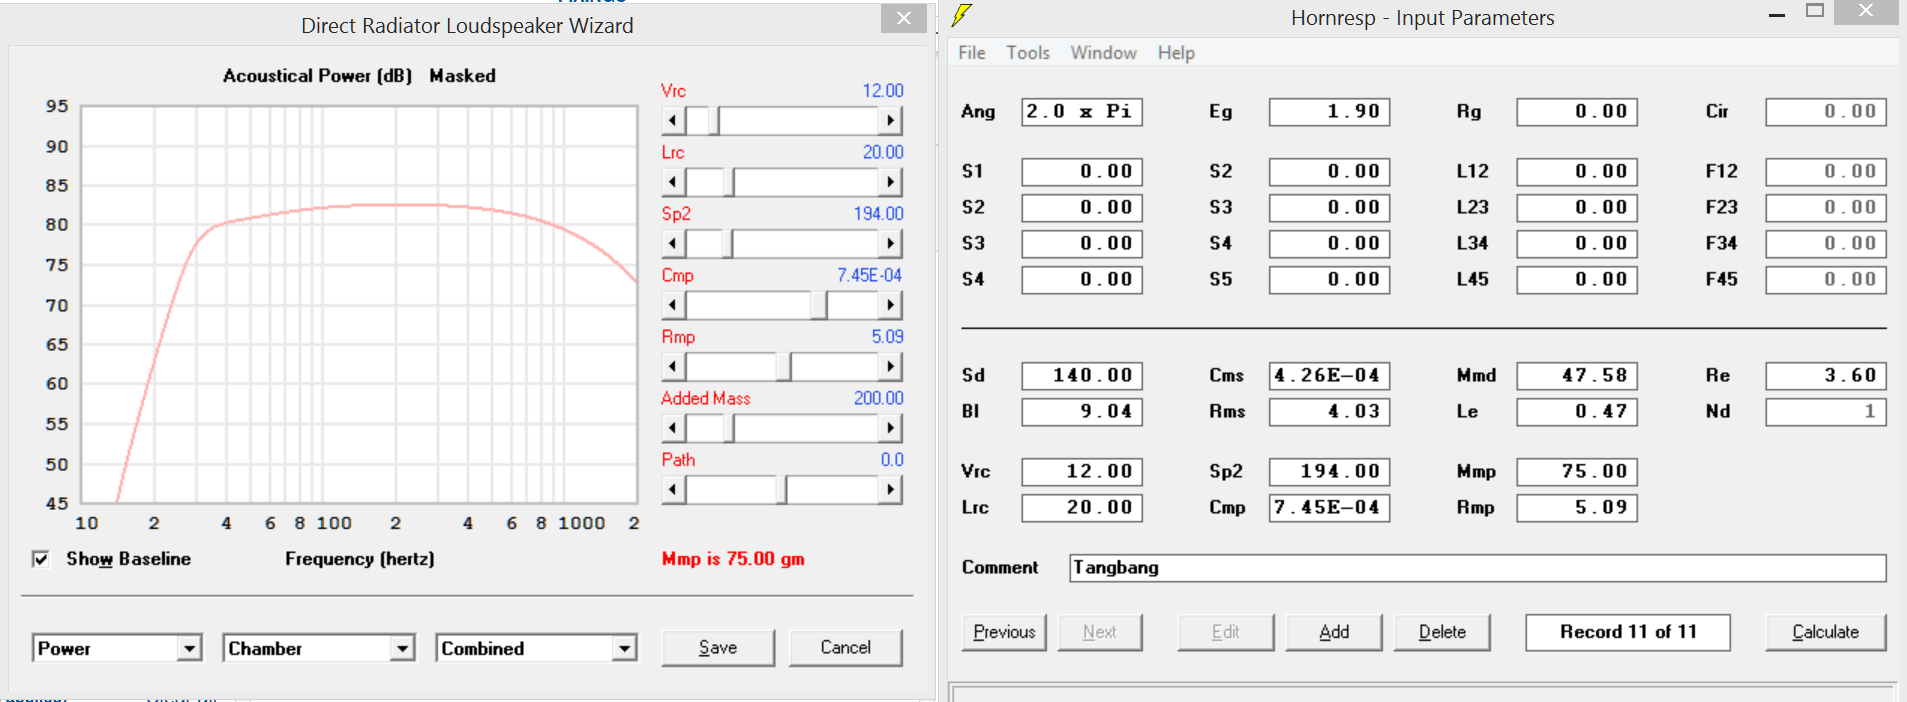Click the Path slider left arrow
This screenshot has height=702, width=1907.
click(x=672, y=490)
